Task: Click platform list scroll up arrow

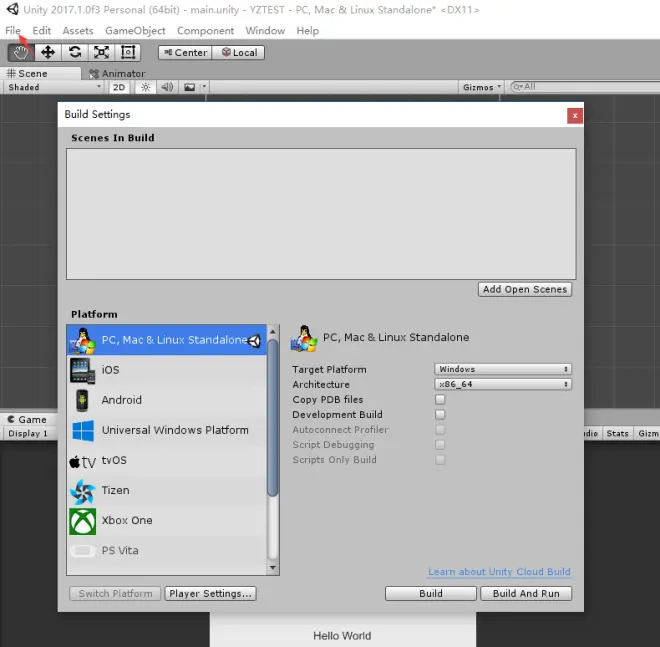Action: (272, 332)
